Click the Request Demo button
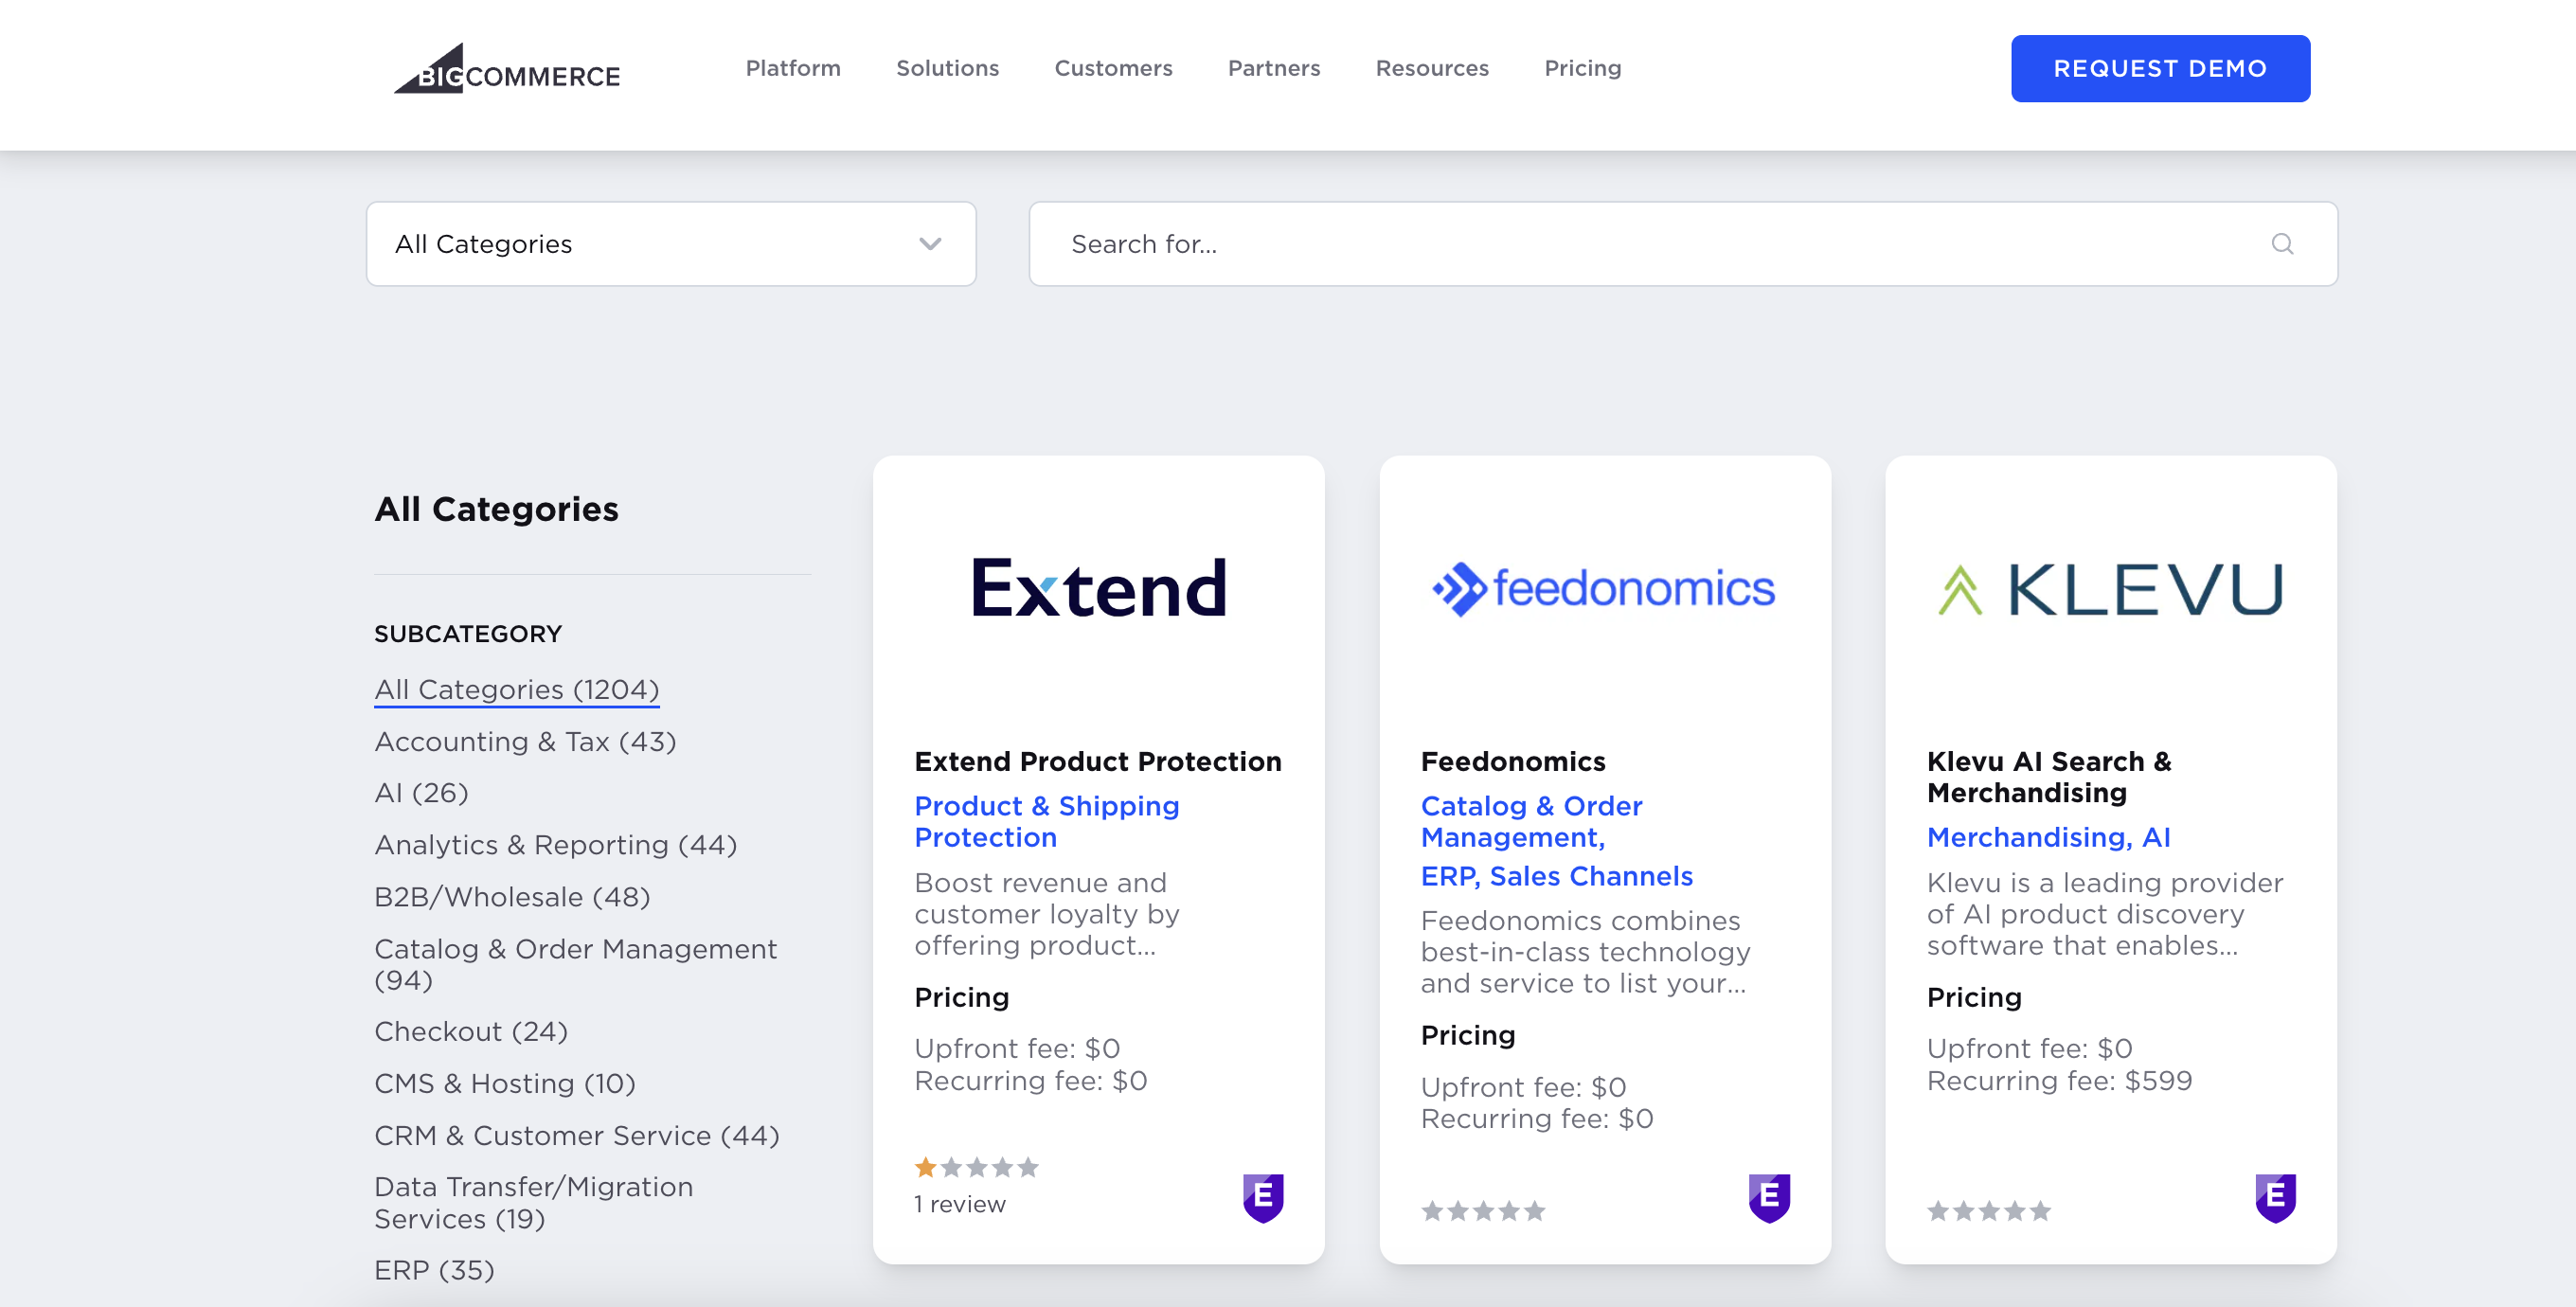 (x=2160, y=68)
